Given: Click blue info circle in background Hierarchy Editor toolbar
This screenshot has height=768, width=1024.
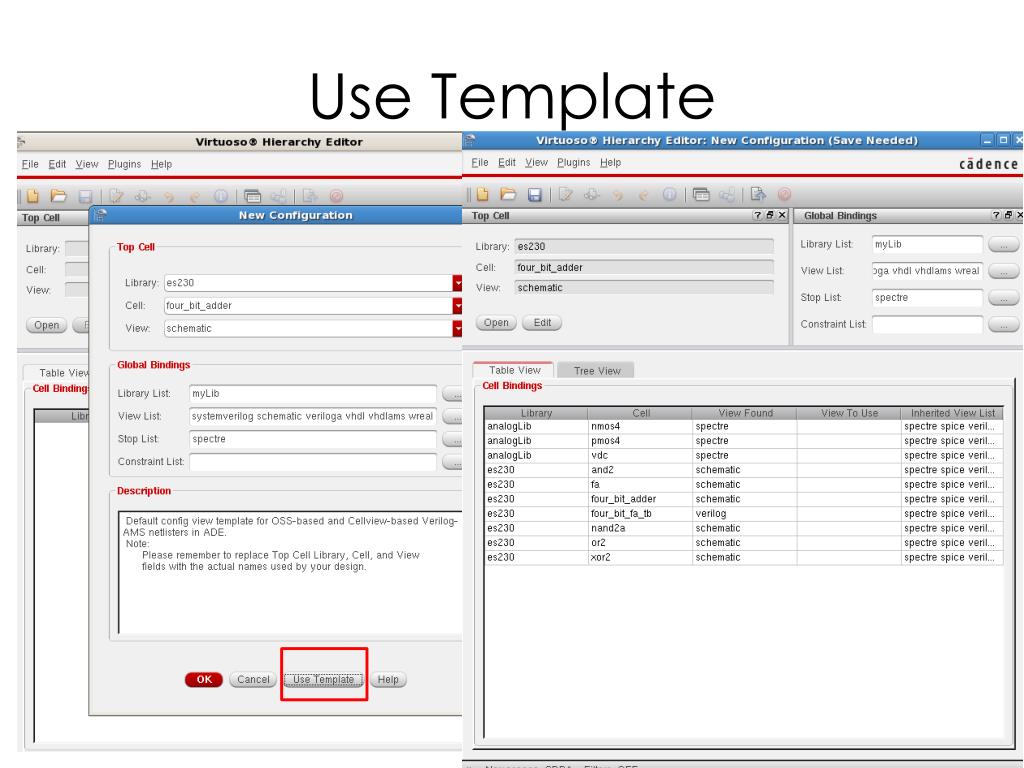Looking at the screenshot, I should coord(221,196).
